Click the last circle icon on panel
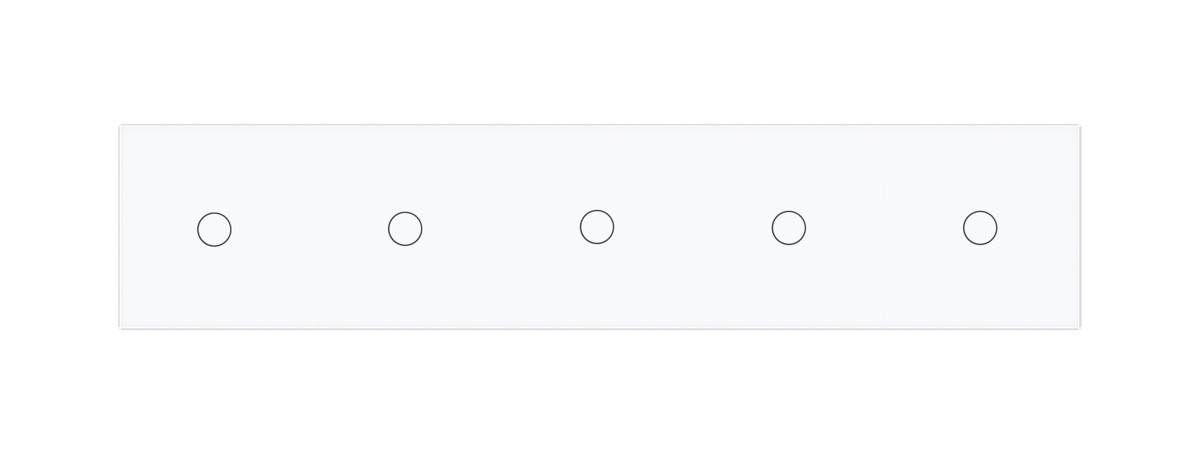1200x454 pixels. click(x=980, y=228)
